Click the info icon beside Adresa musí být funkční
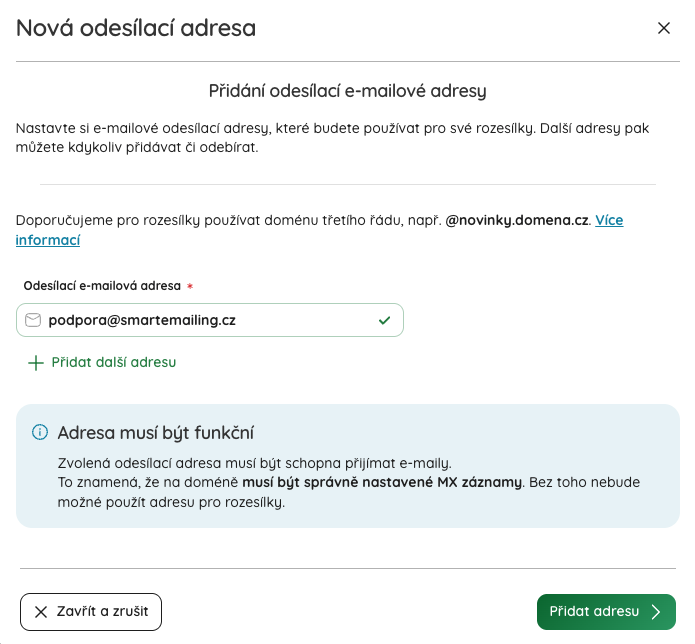695x644 pixels. 40,432
